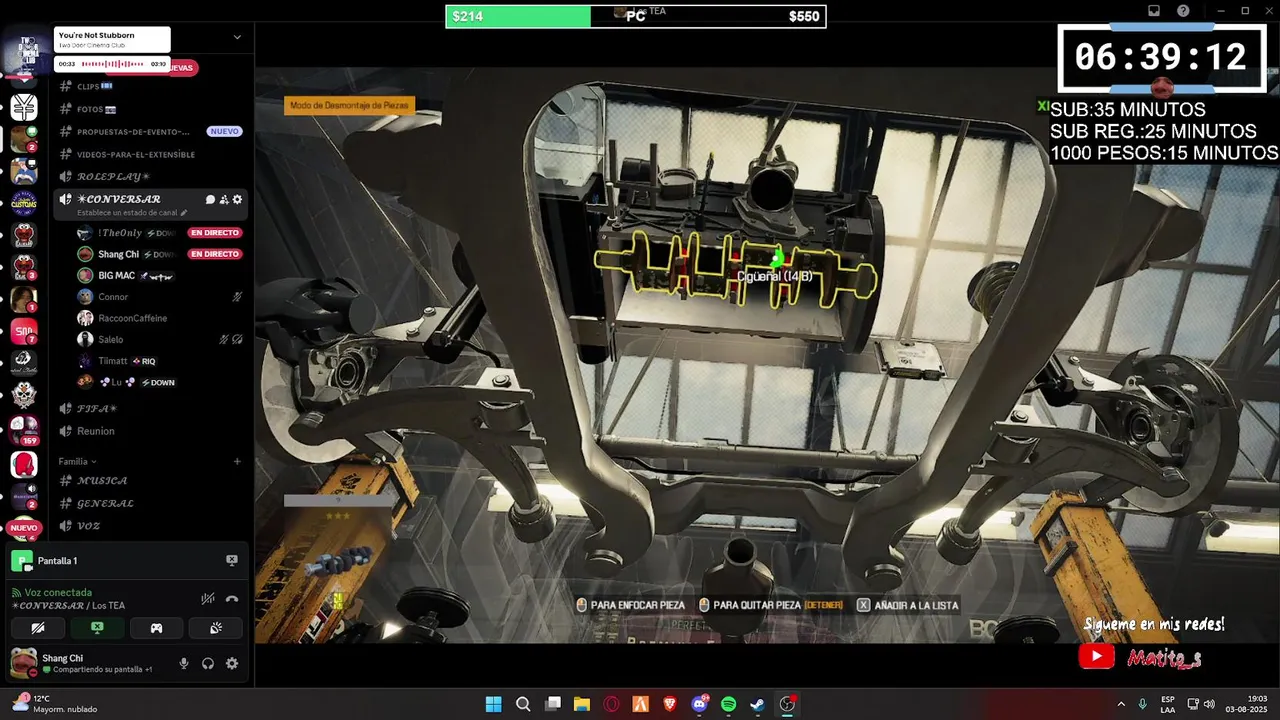Expand server header dropdown chevron

click(x=237, y=37)
